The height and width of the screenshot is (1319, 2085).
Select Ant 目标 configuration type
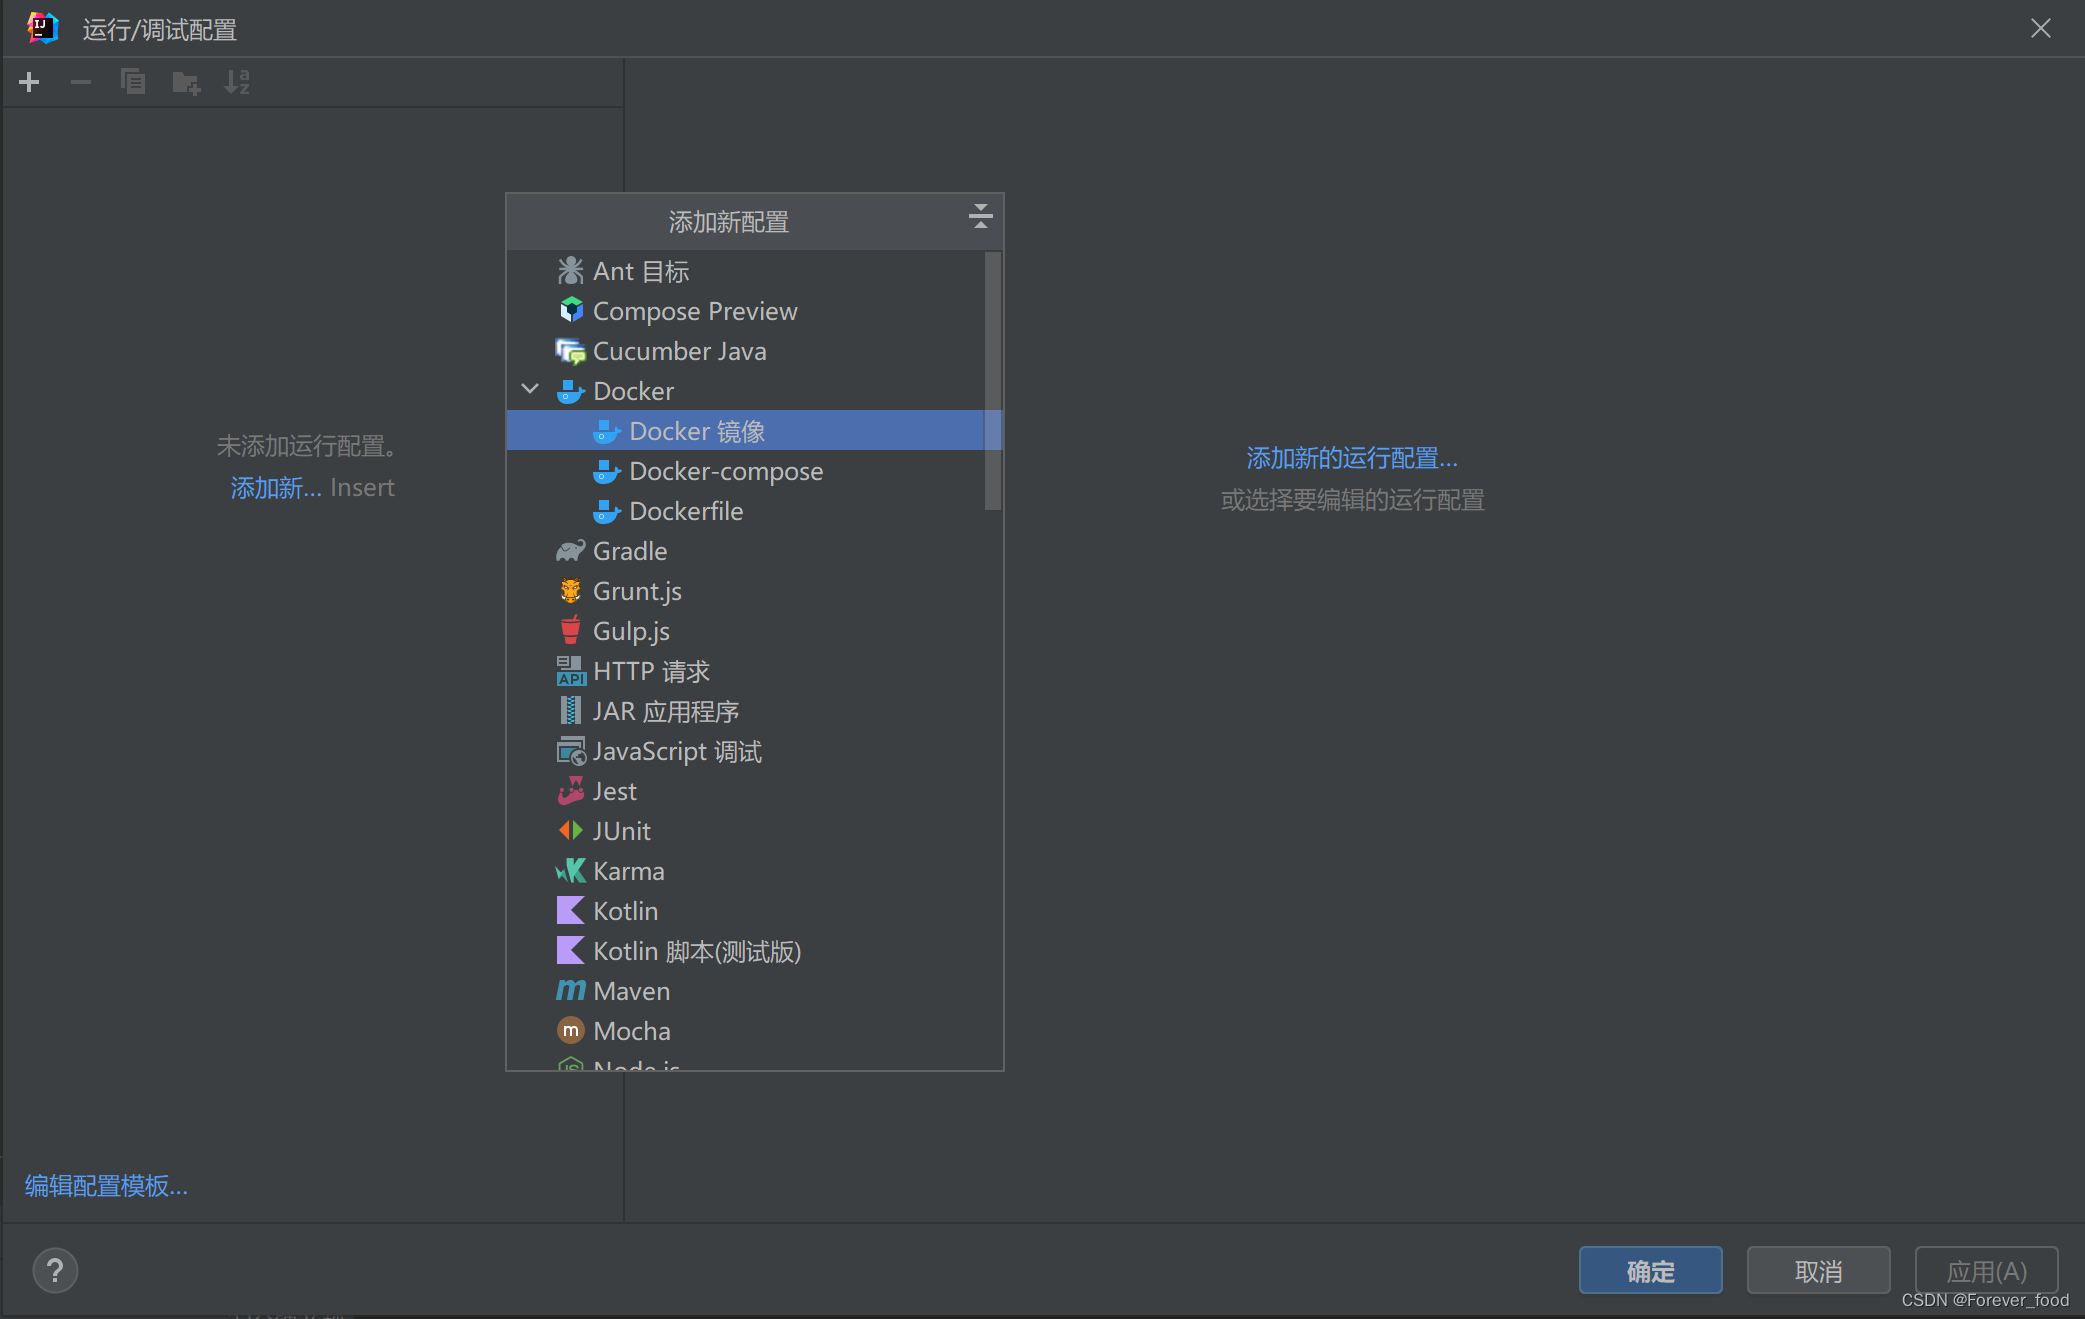745,271
